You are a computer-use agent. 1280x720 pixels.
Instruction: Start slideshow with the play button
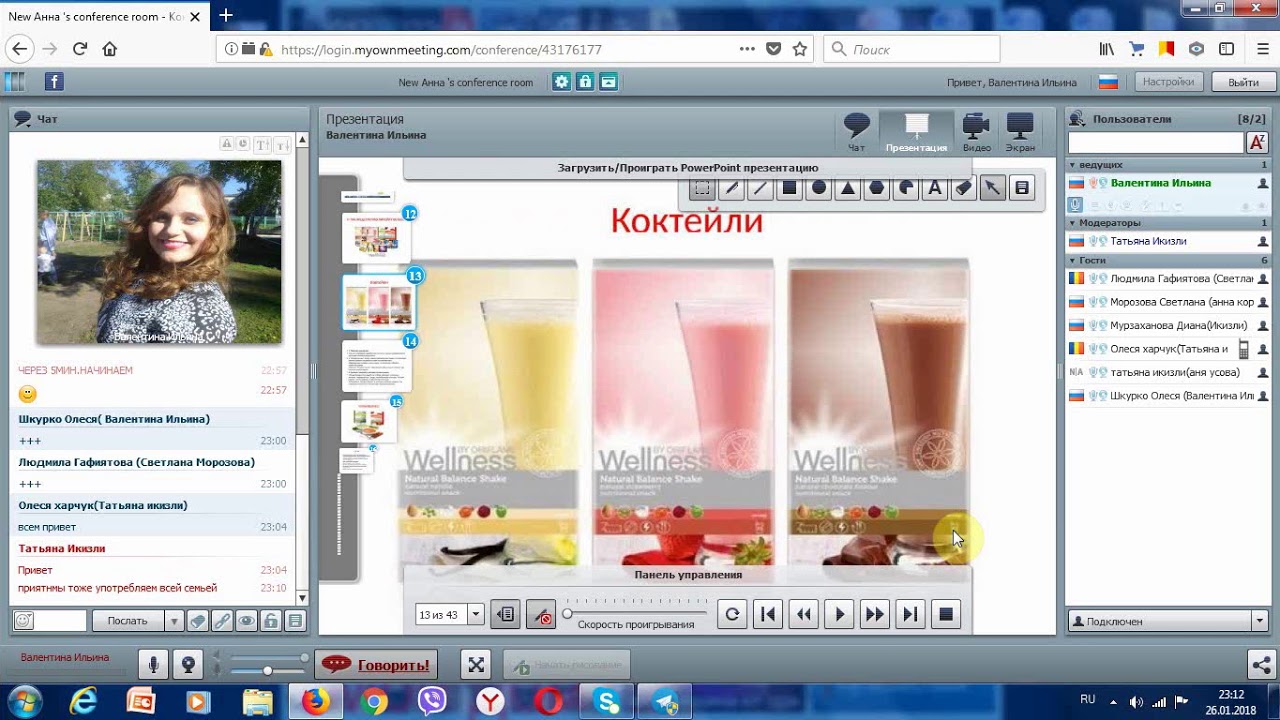pyautogui.click(x=839, y=615)
